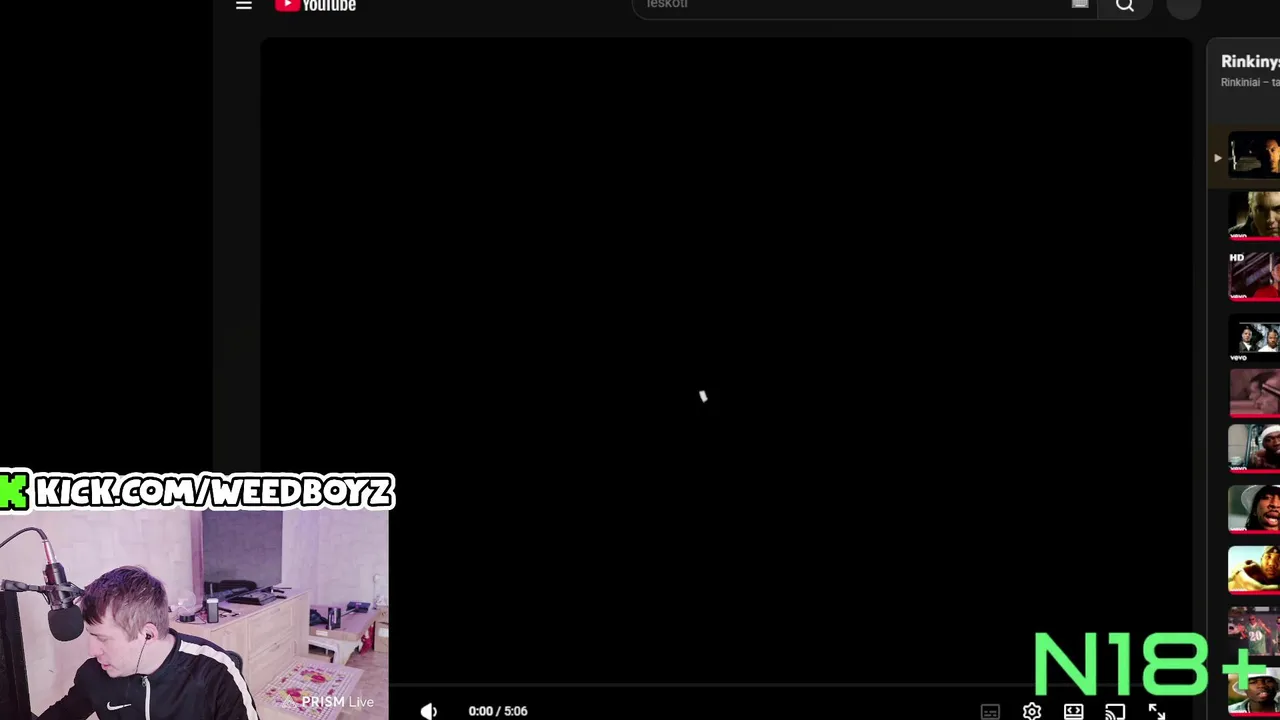The image size is (1280, 720).
Task: Open the Rinkinys playlist title
Action: coord(1250,62)
